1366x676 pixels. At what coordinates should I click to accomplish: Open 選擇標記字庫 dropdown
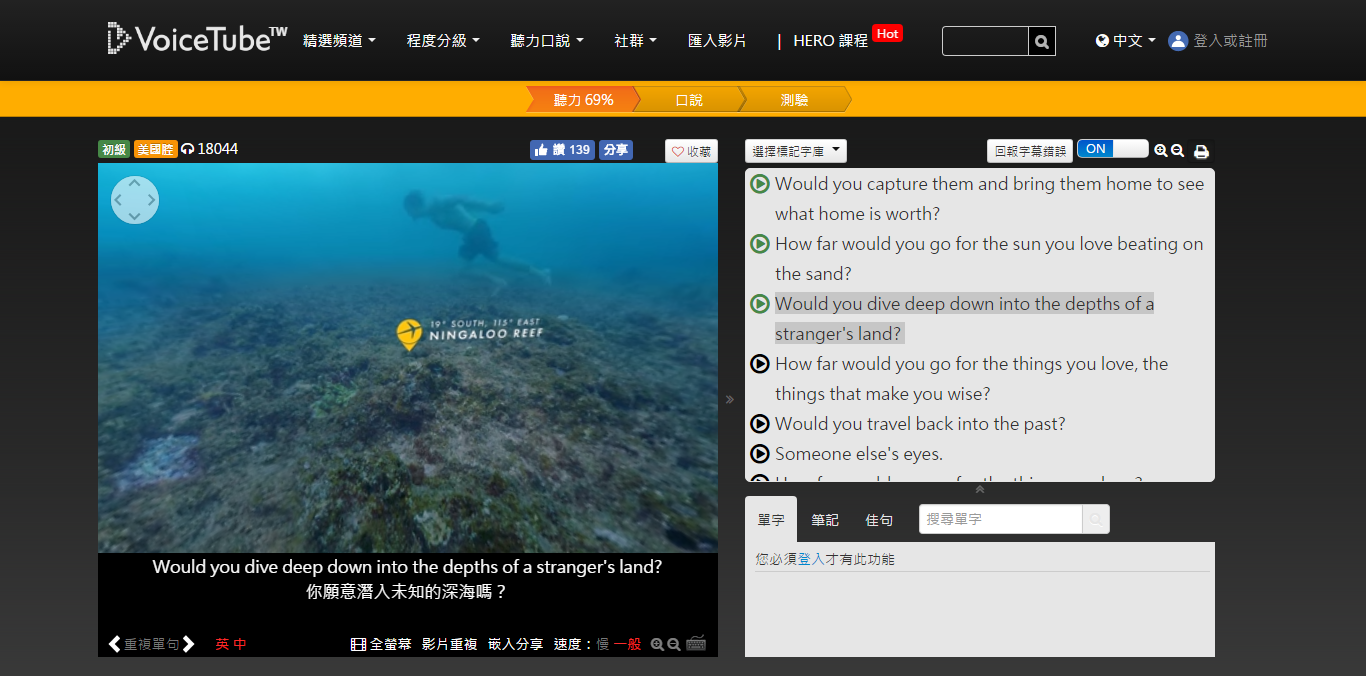(796, 151)
